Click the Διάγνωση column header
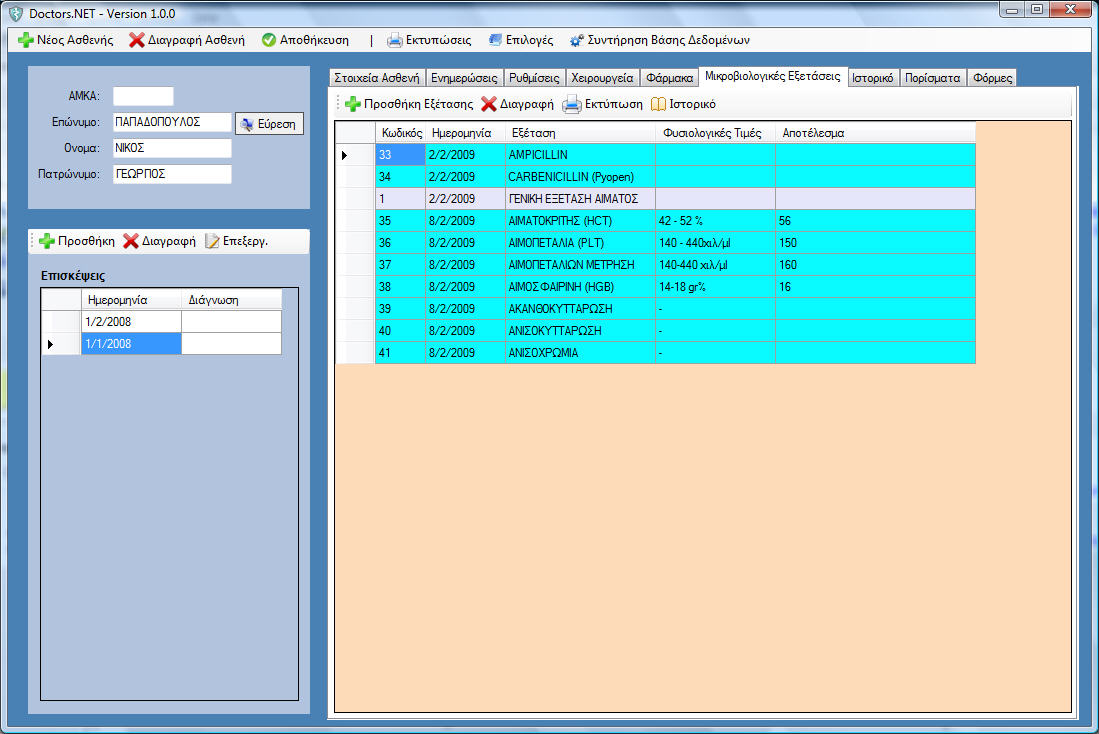Image resolution: width=1099 pixels, height=734 pixels. [x=231, y=300]
